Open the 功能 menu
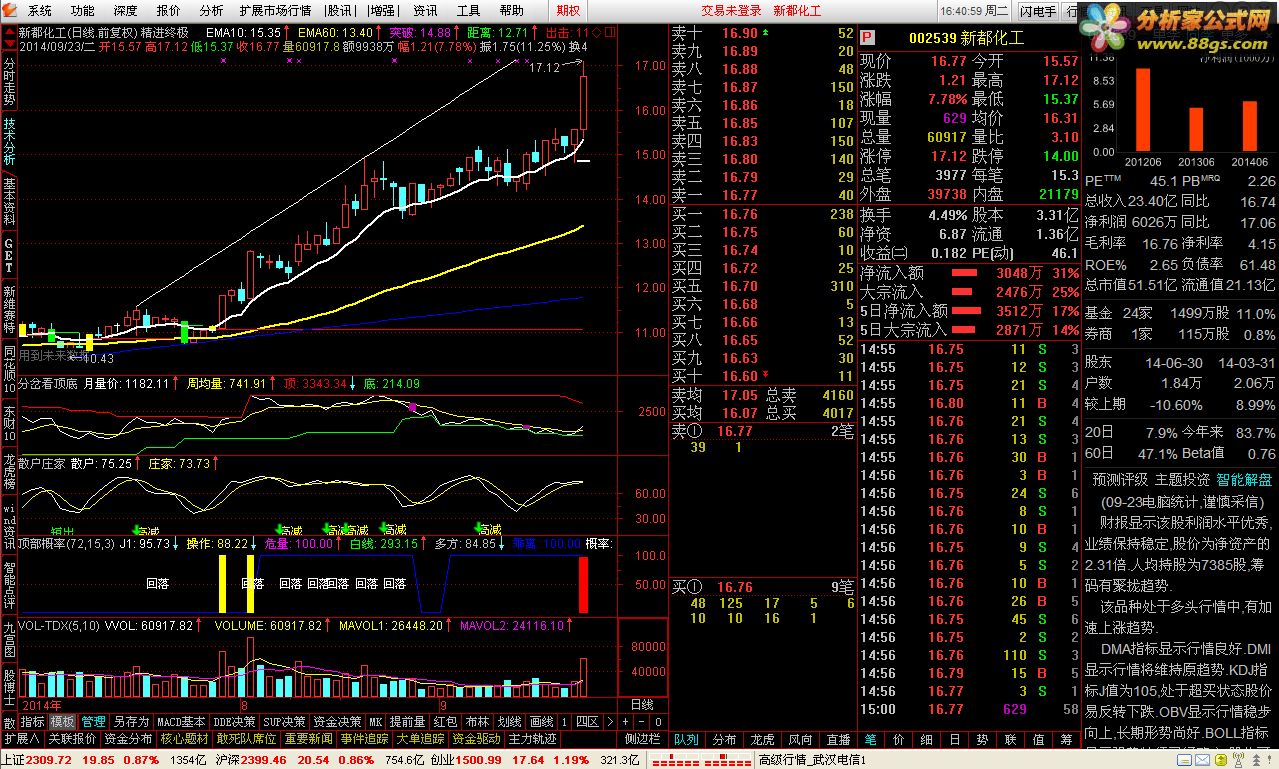Image resolution: width=1279 pixels, height=769 pixels. pos(83,11)
